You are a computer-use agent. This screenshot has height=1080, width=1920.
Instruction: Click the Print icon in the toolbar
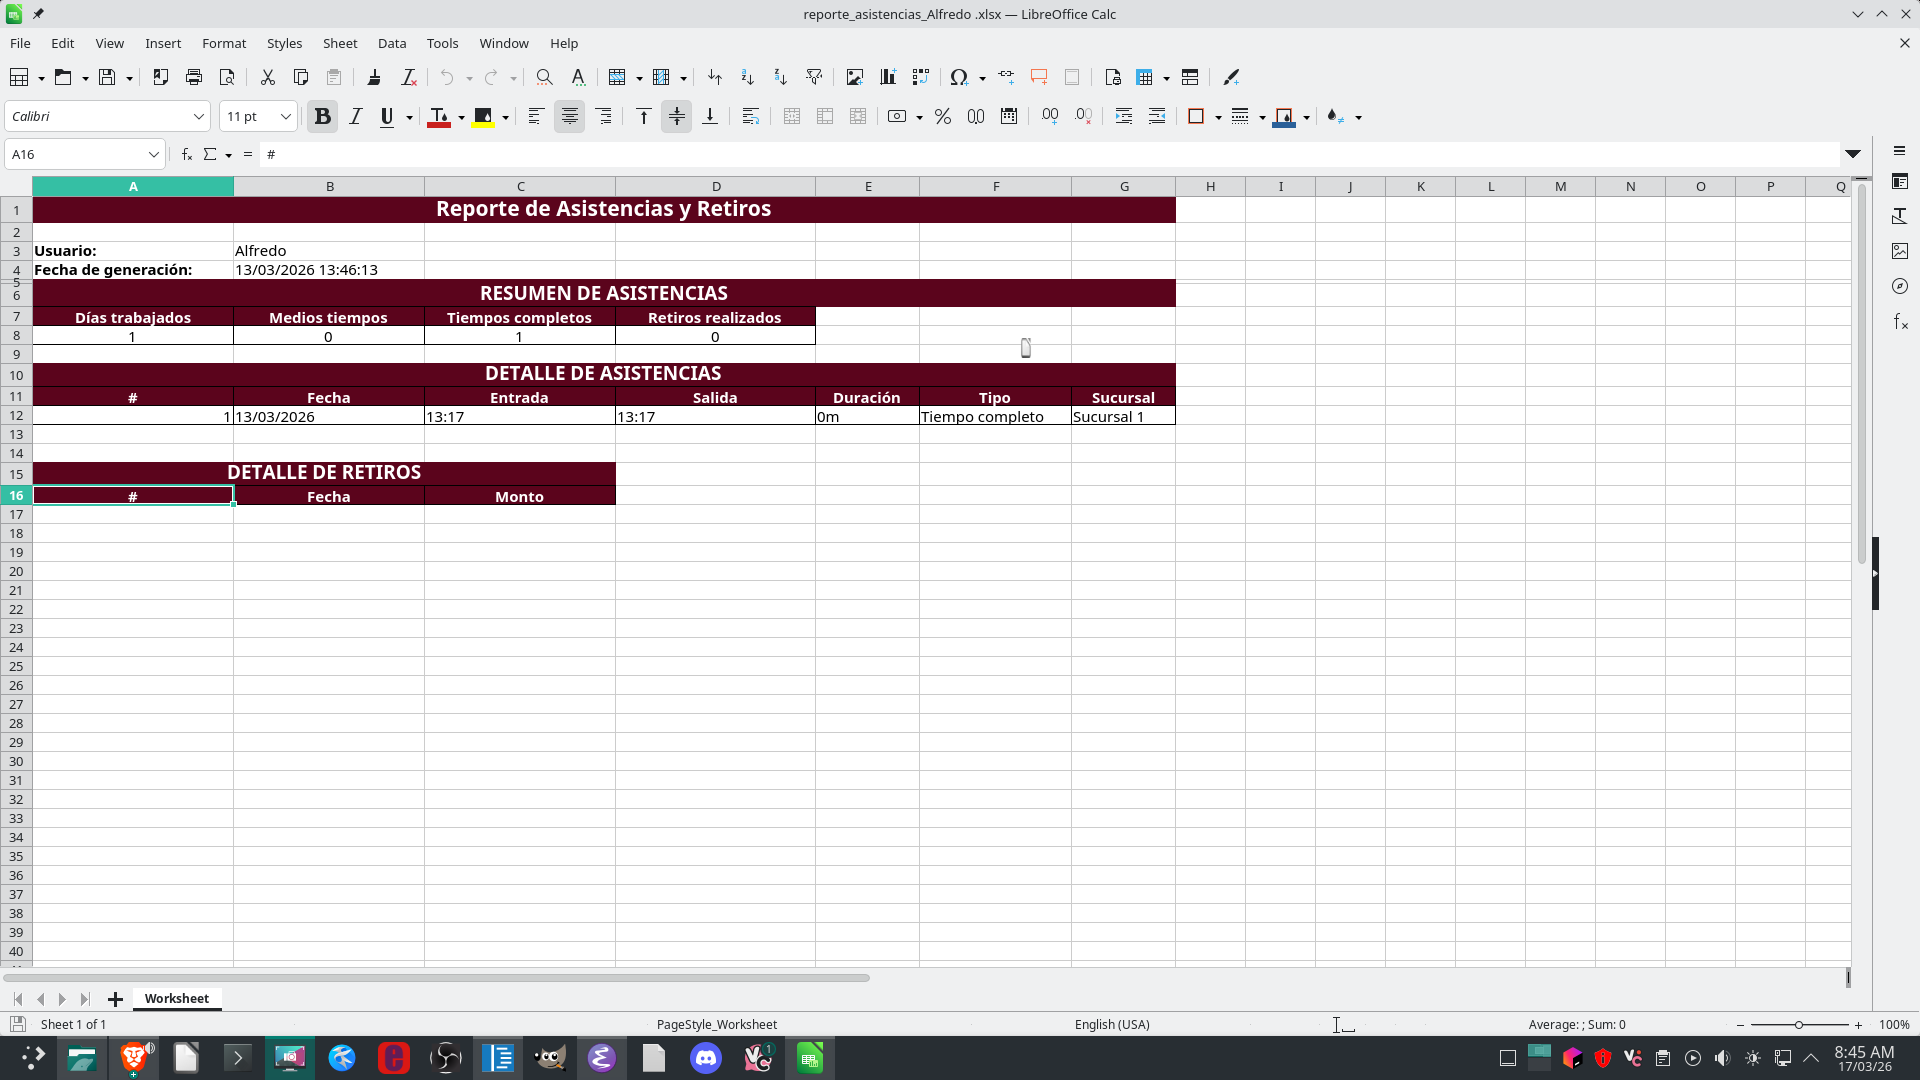coord(194,77)
